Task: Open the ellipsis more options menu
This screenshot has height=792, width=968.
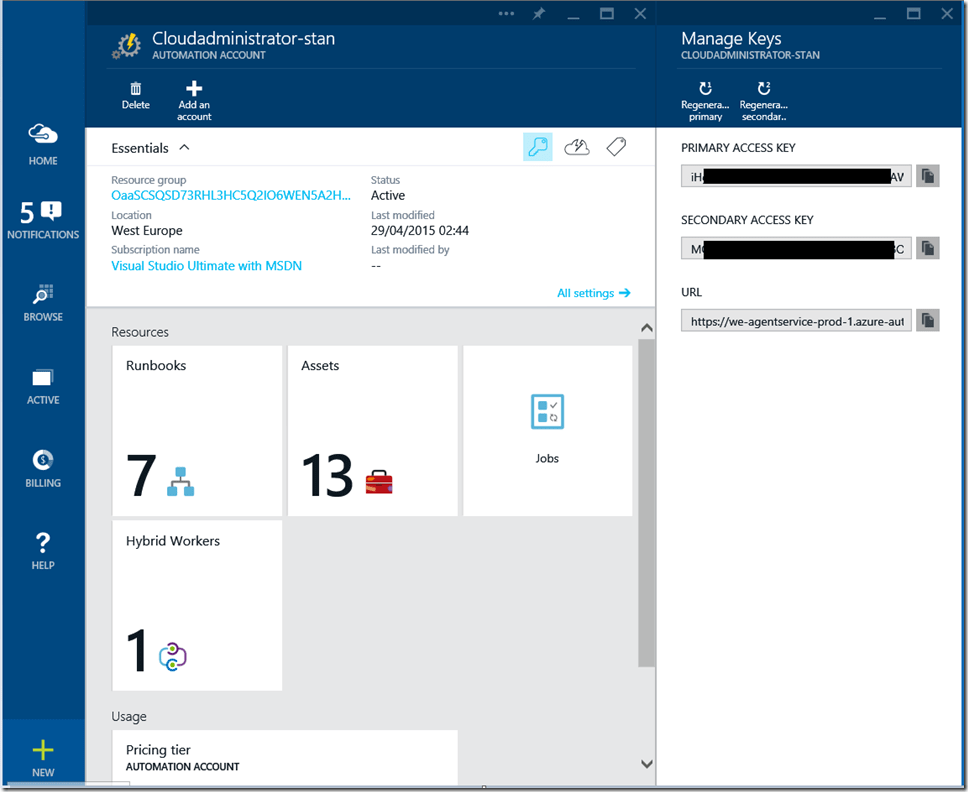Action: [506, 14]
